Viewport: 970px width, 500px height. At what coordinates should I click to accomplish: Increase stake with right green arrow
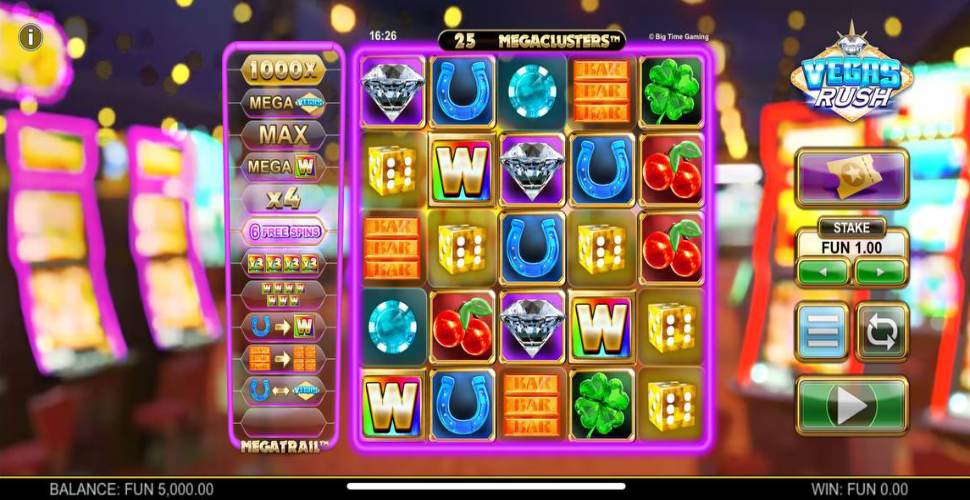(x=881, y=273)
